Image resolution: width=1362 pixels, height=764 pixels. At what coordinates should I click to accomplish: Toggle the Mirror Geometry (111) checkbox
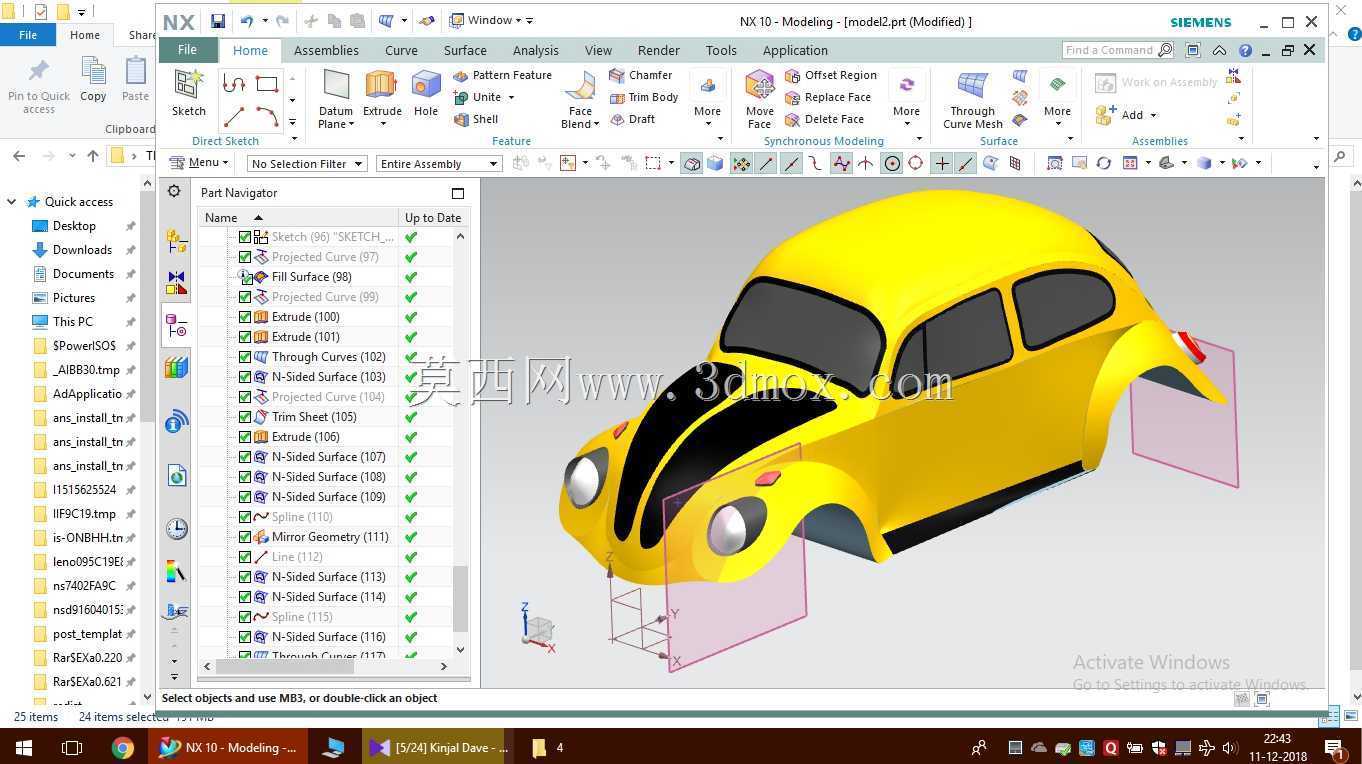(245, 537)
